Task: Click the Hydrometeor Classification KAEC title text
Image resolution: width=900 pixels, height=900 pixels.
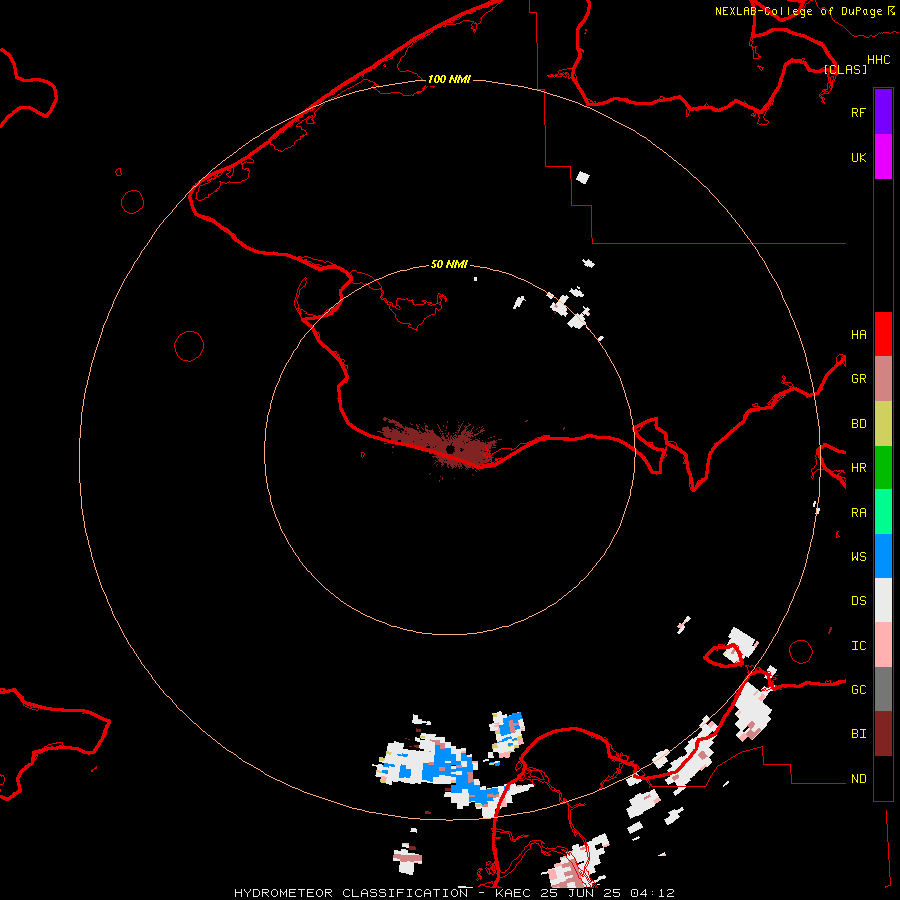Action: tap(454, 893)
